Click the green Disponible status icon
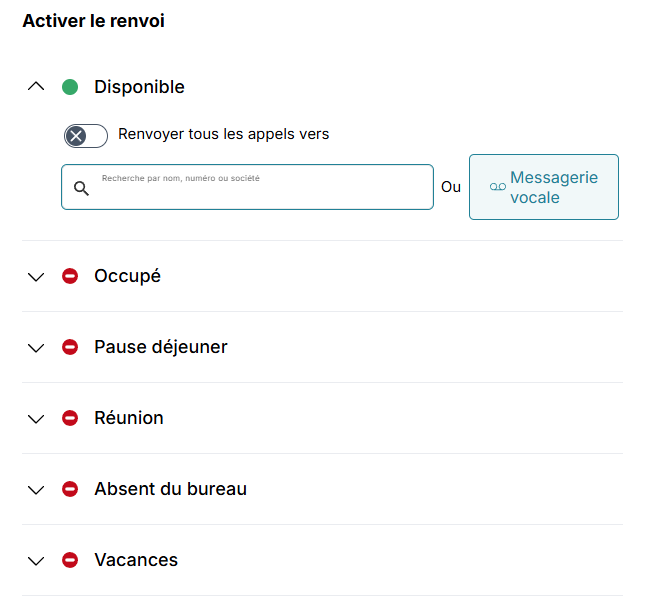The image size is (665, 614). 70,87
